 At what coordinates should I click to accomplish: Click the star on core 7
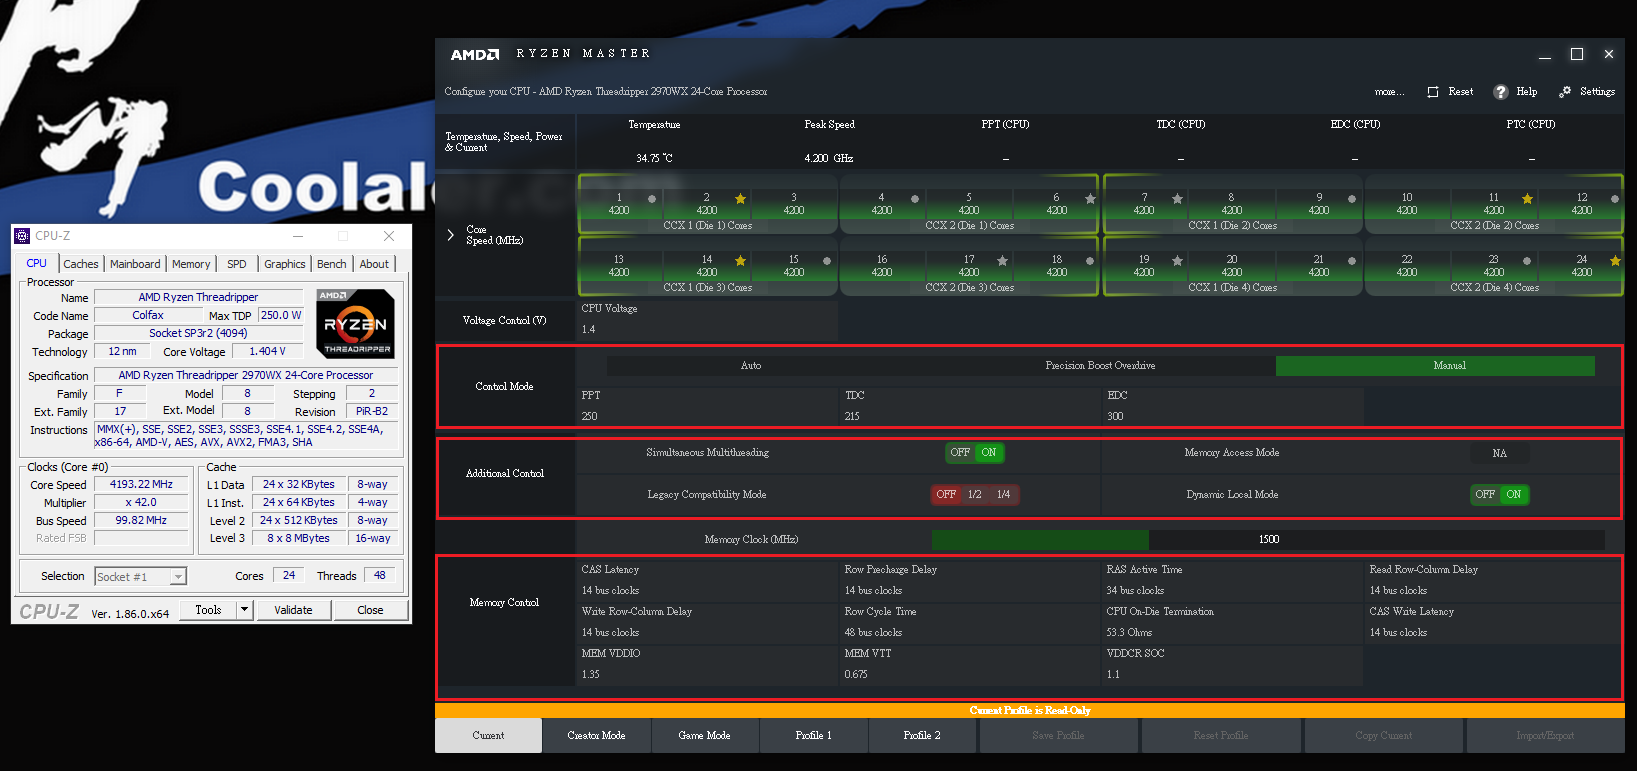pos(1177,199)
